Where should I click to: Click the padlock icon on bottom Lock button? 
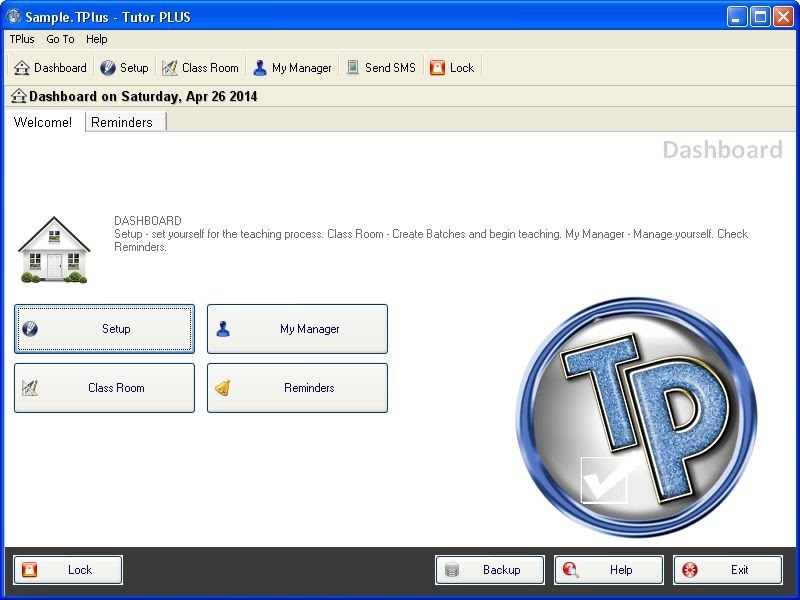tap(30, 570)
